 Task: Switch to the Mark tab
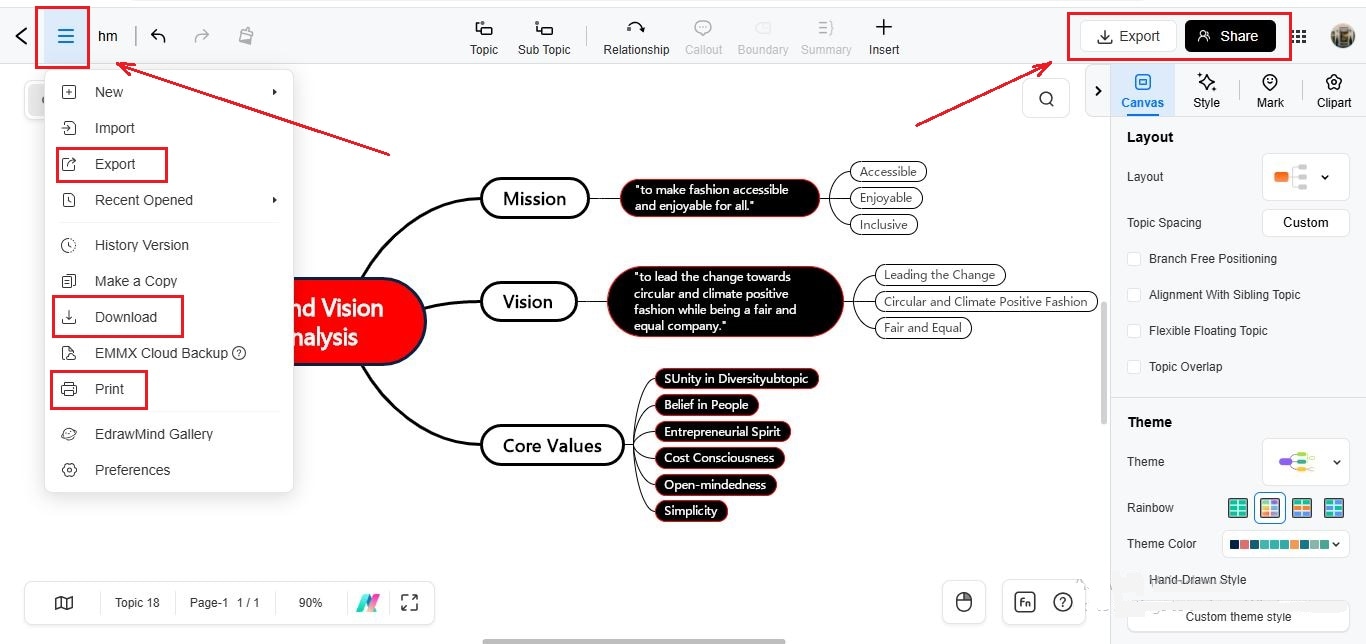(1270, 90)
